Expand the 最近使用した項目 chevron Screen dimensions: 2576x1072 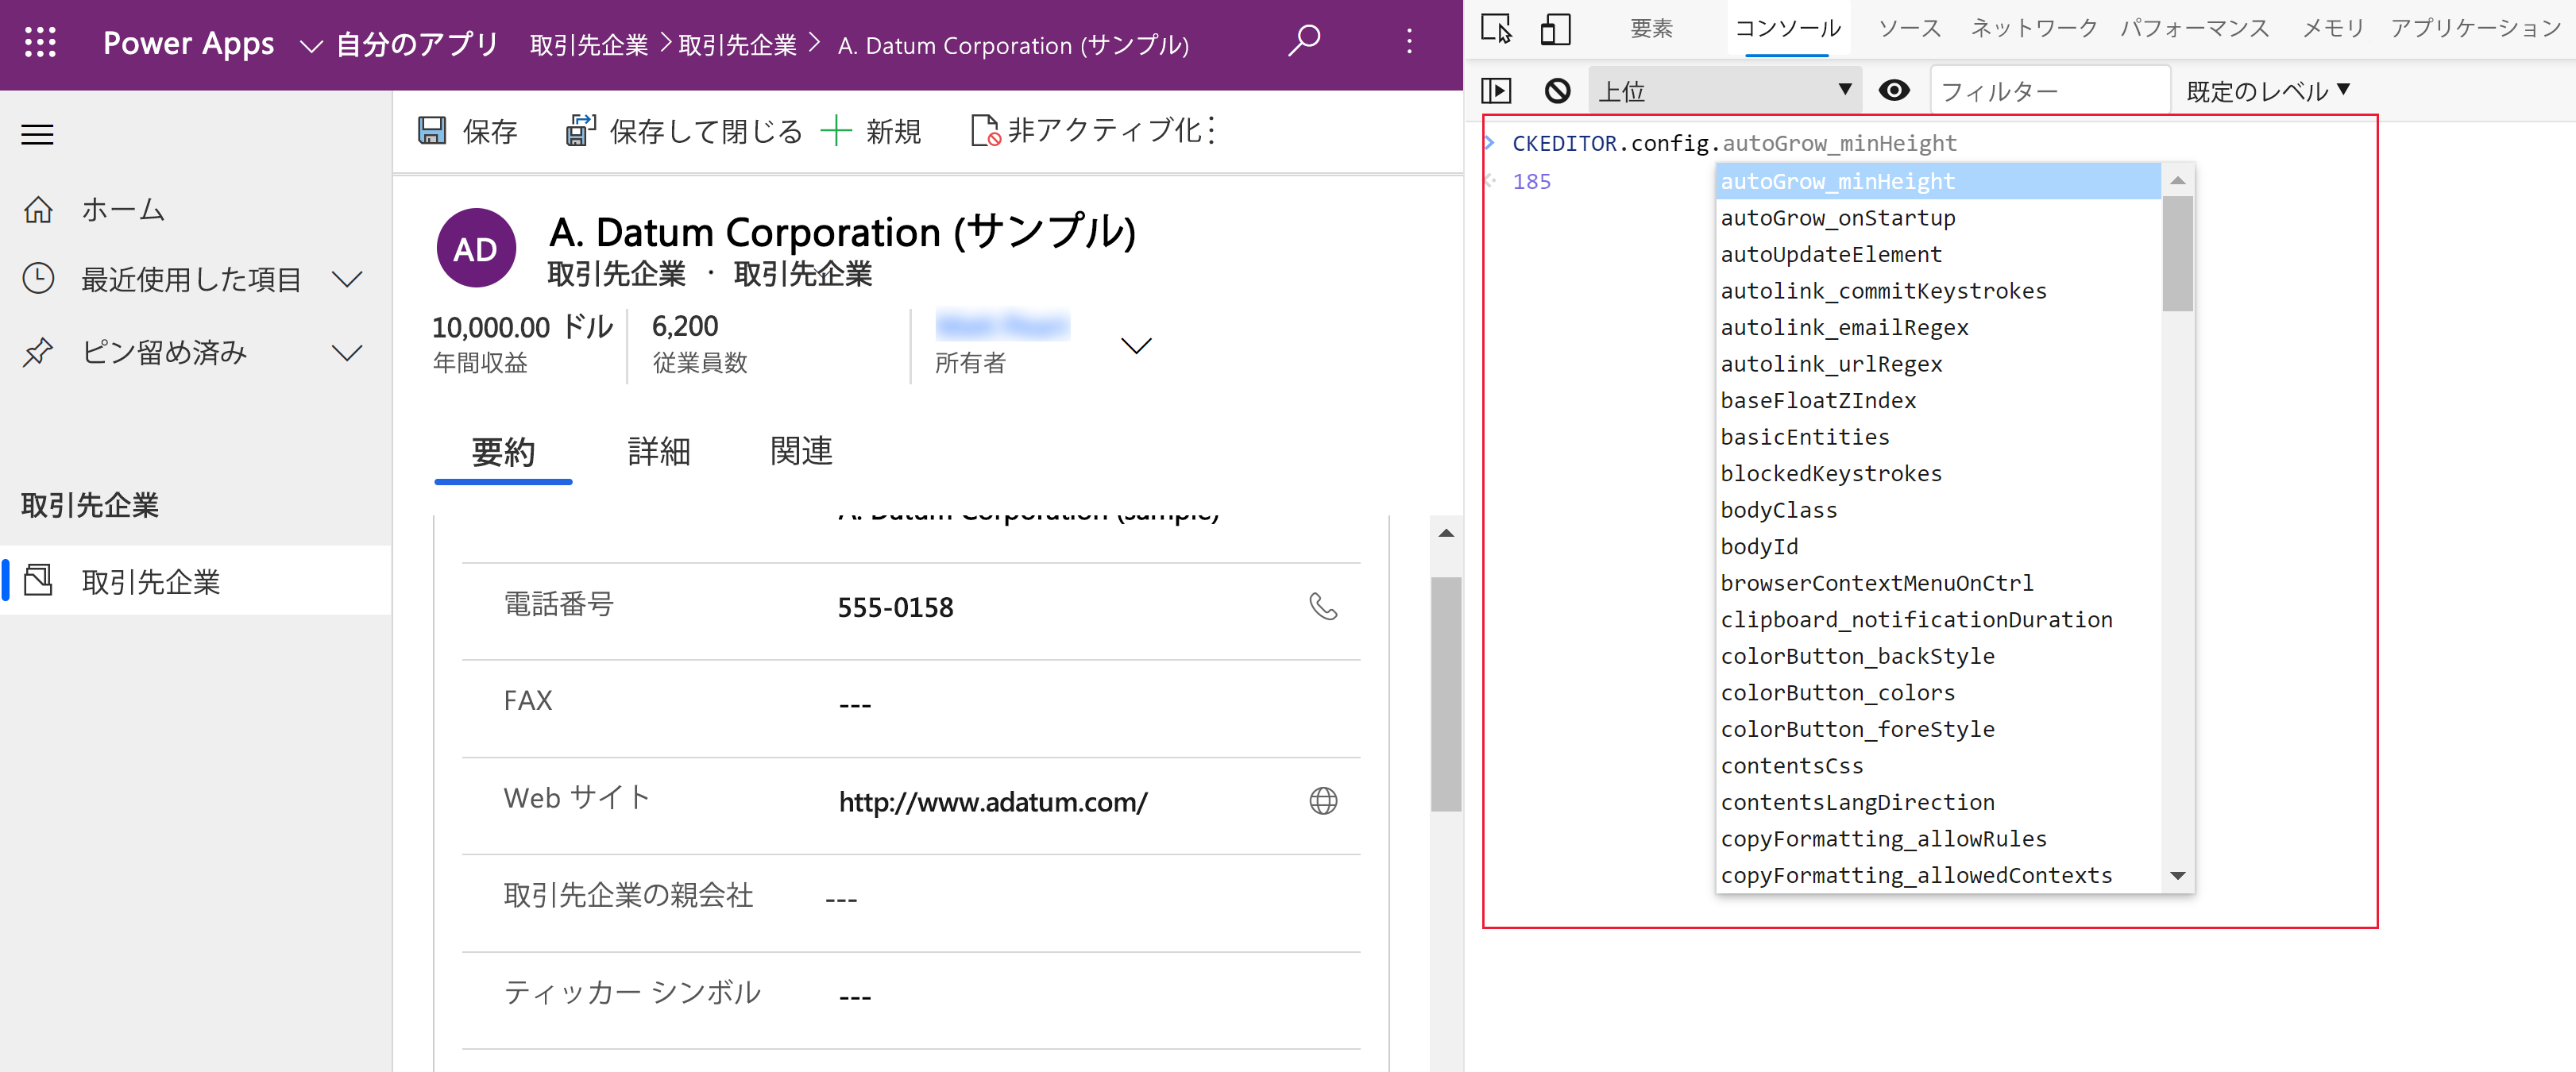tap(347, 279)
